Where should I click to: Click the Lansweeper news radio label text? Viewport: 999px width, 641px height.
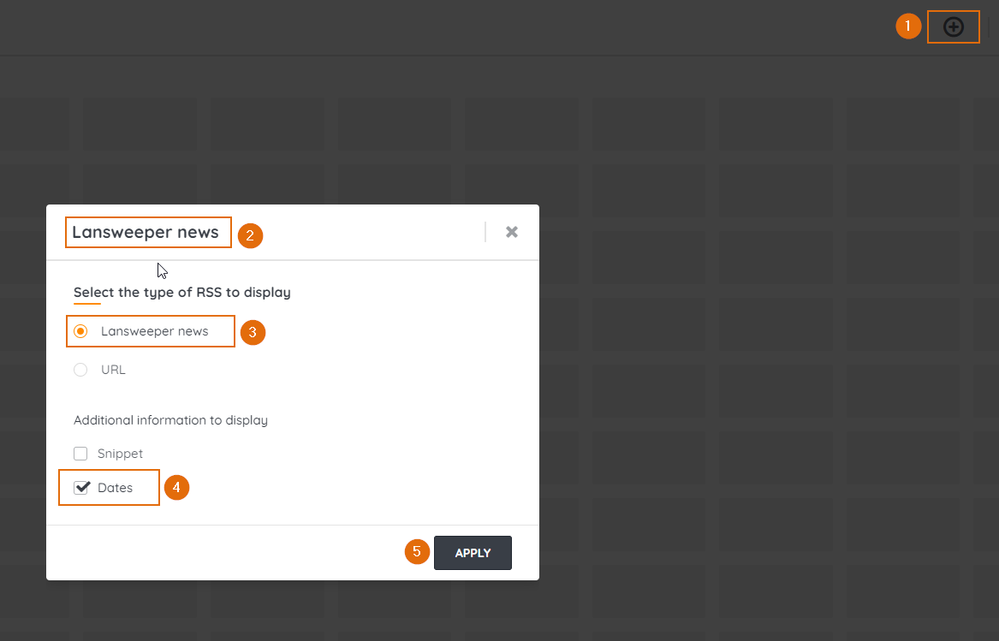tap(155, 331)
